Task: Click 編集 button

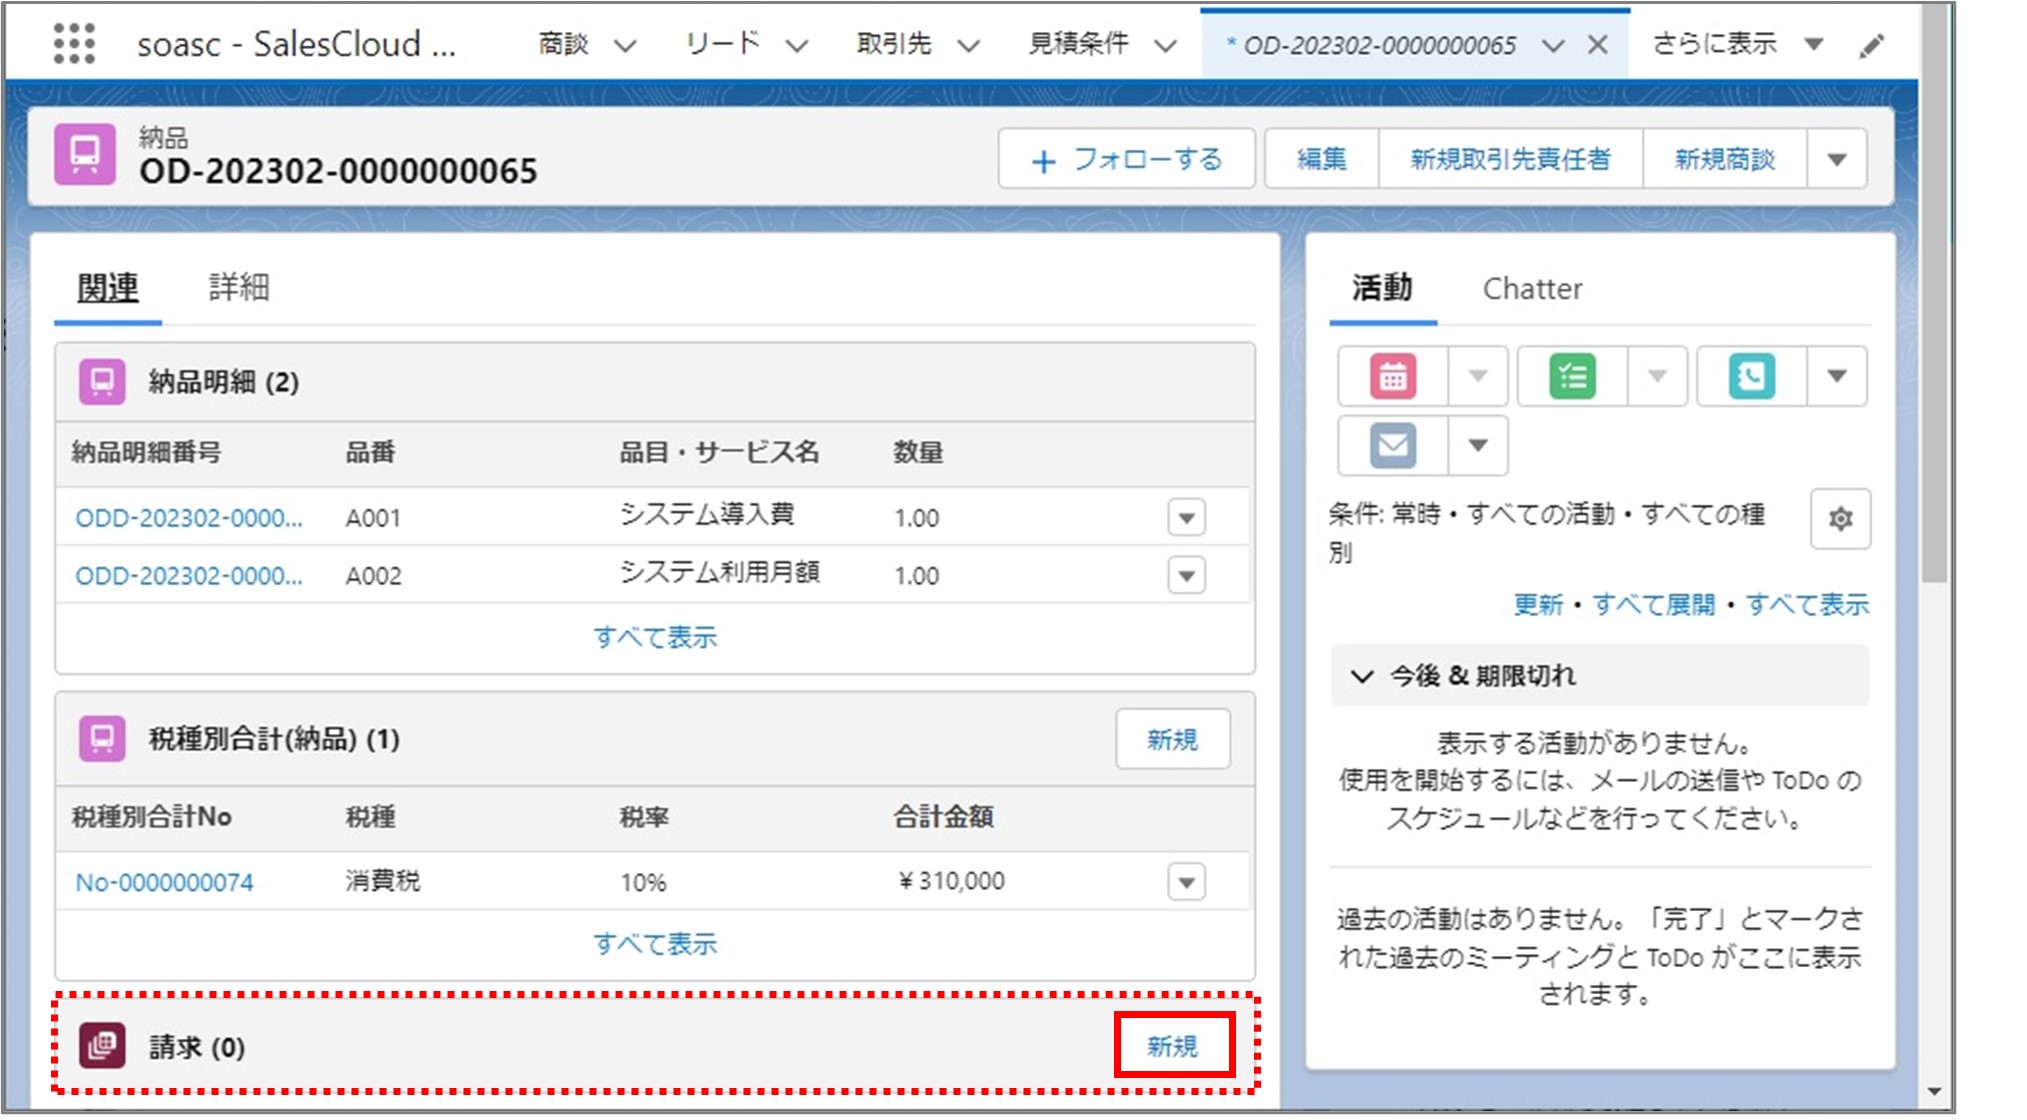Action: tap(1321, 159)
